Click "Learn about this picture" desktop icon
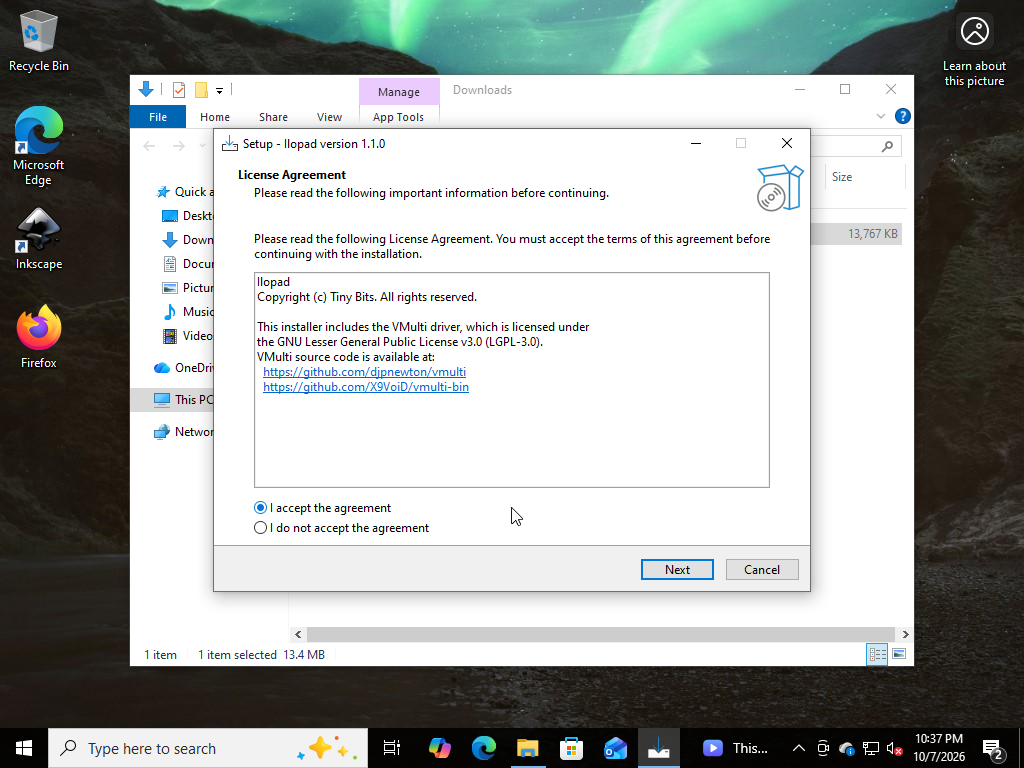1024x768 pixels. point(974,50)
